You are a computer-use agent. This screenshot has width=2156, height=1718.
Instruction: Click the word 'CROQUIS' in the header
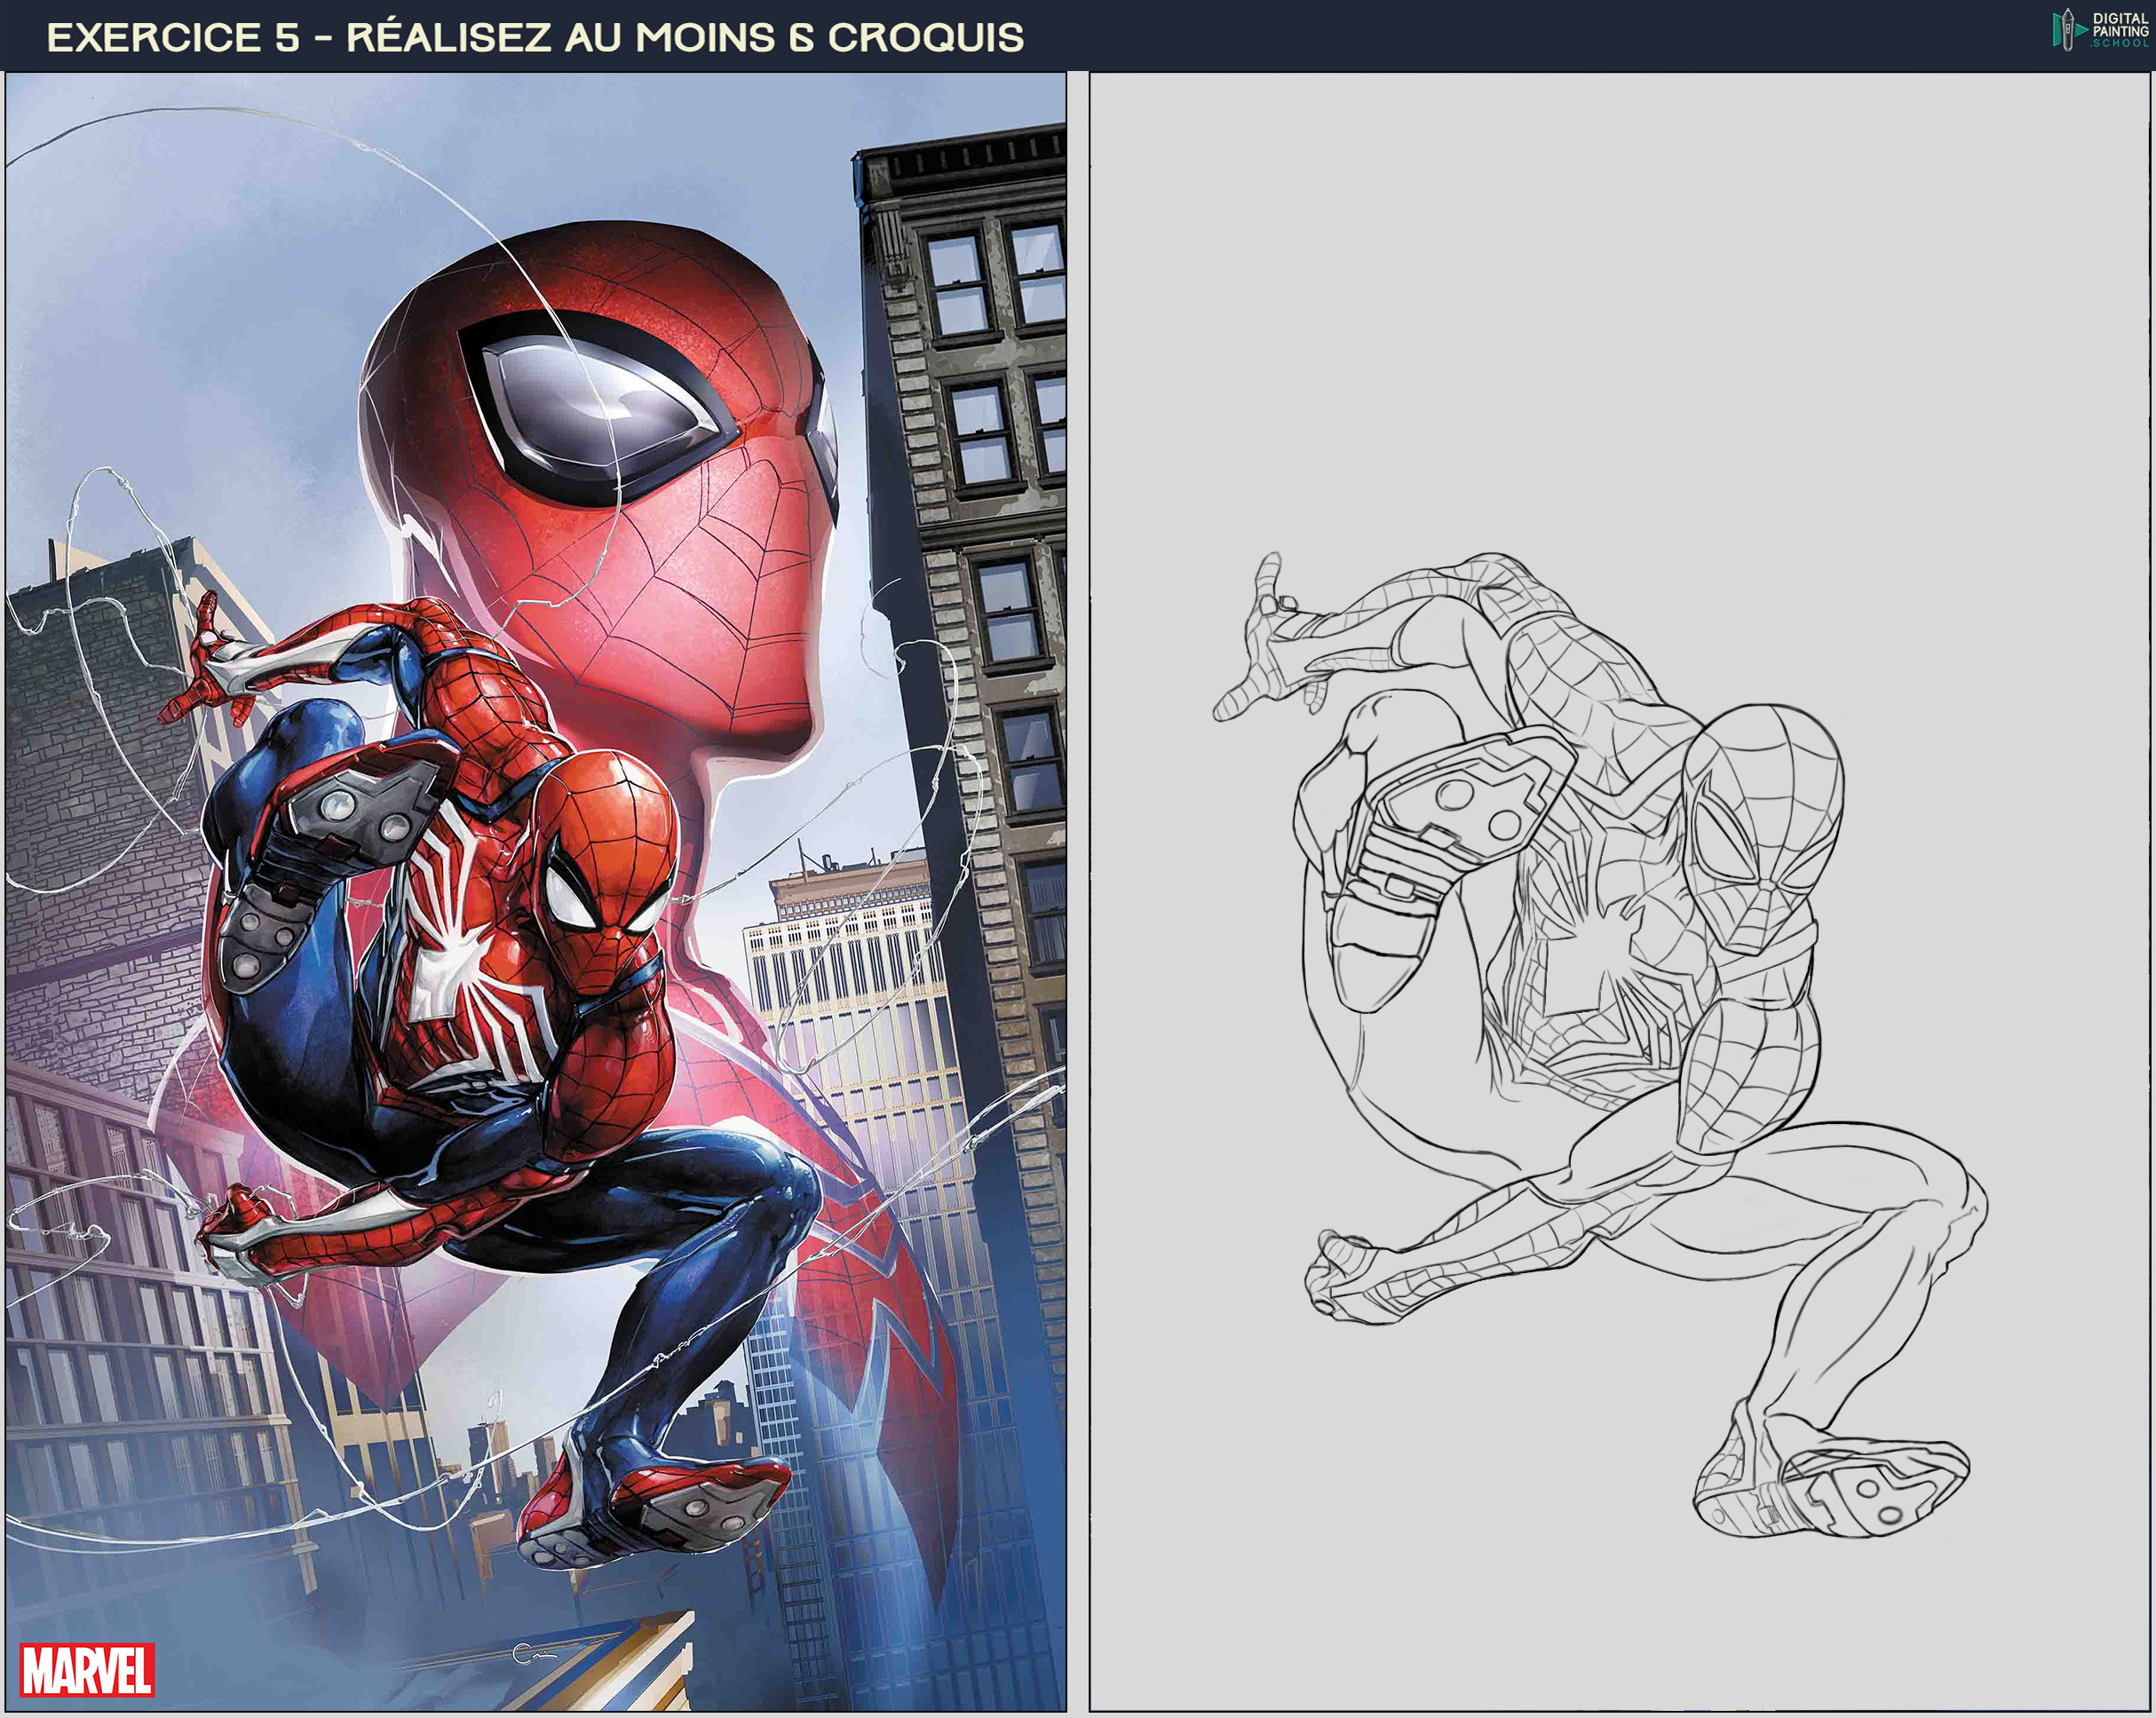[x=925, y=38]
